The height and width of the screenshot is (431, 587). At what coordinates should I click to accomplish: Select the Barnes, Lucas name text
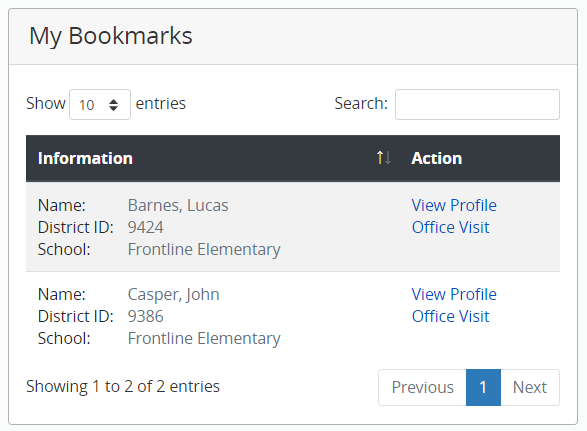178,206
